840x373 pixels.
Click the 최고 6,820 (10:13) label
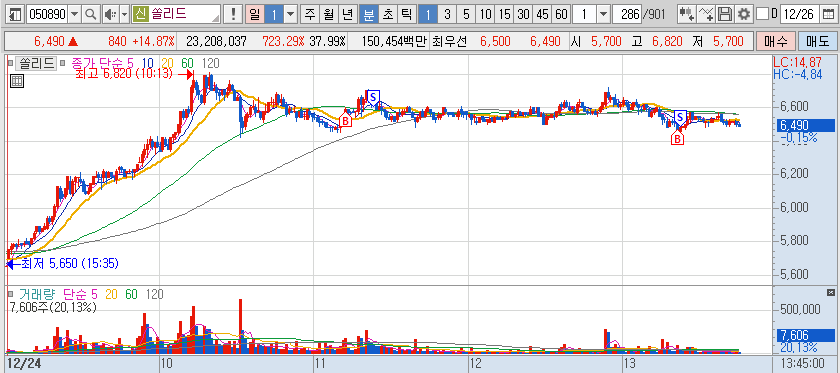click(x=125, y=74)
